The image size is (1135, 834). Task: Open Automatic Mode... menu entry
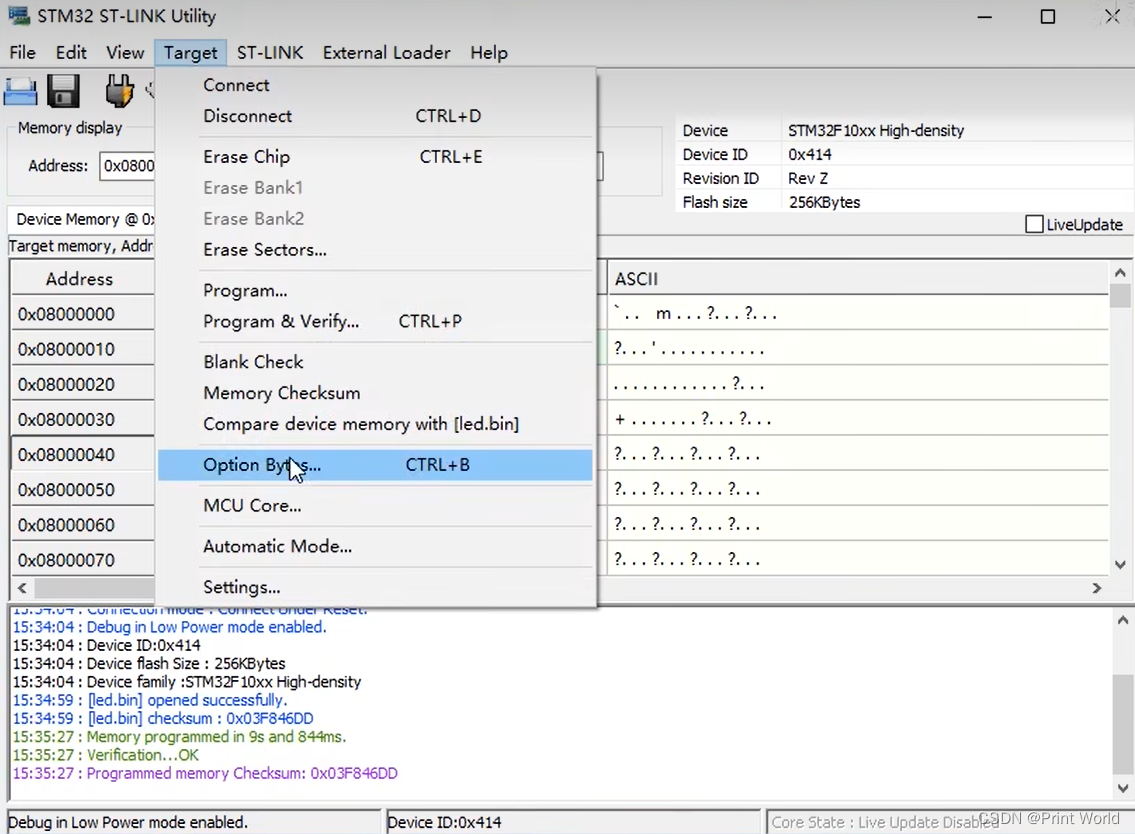[x=375, y=547]
